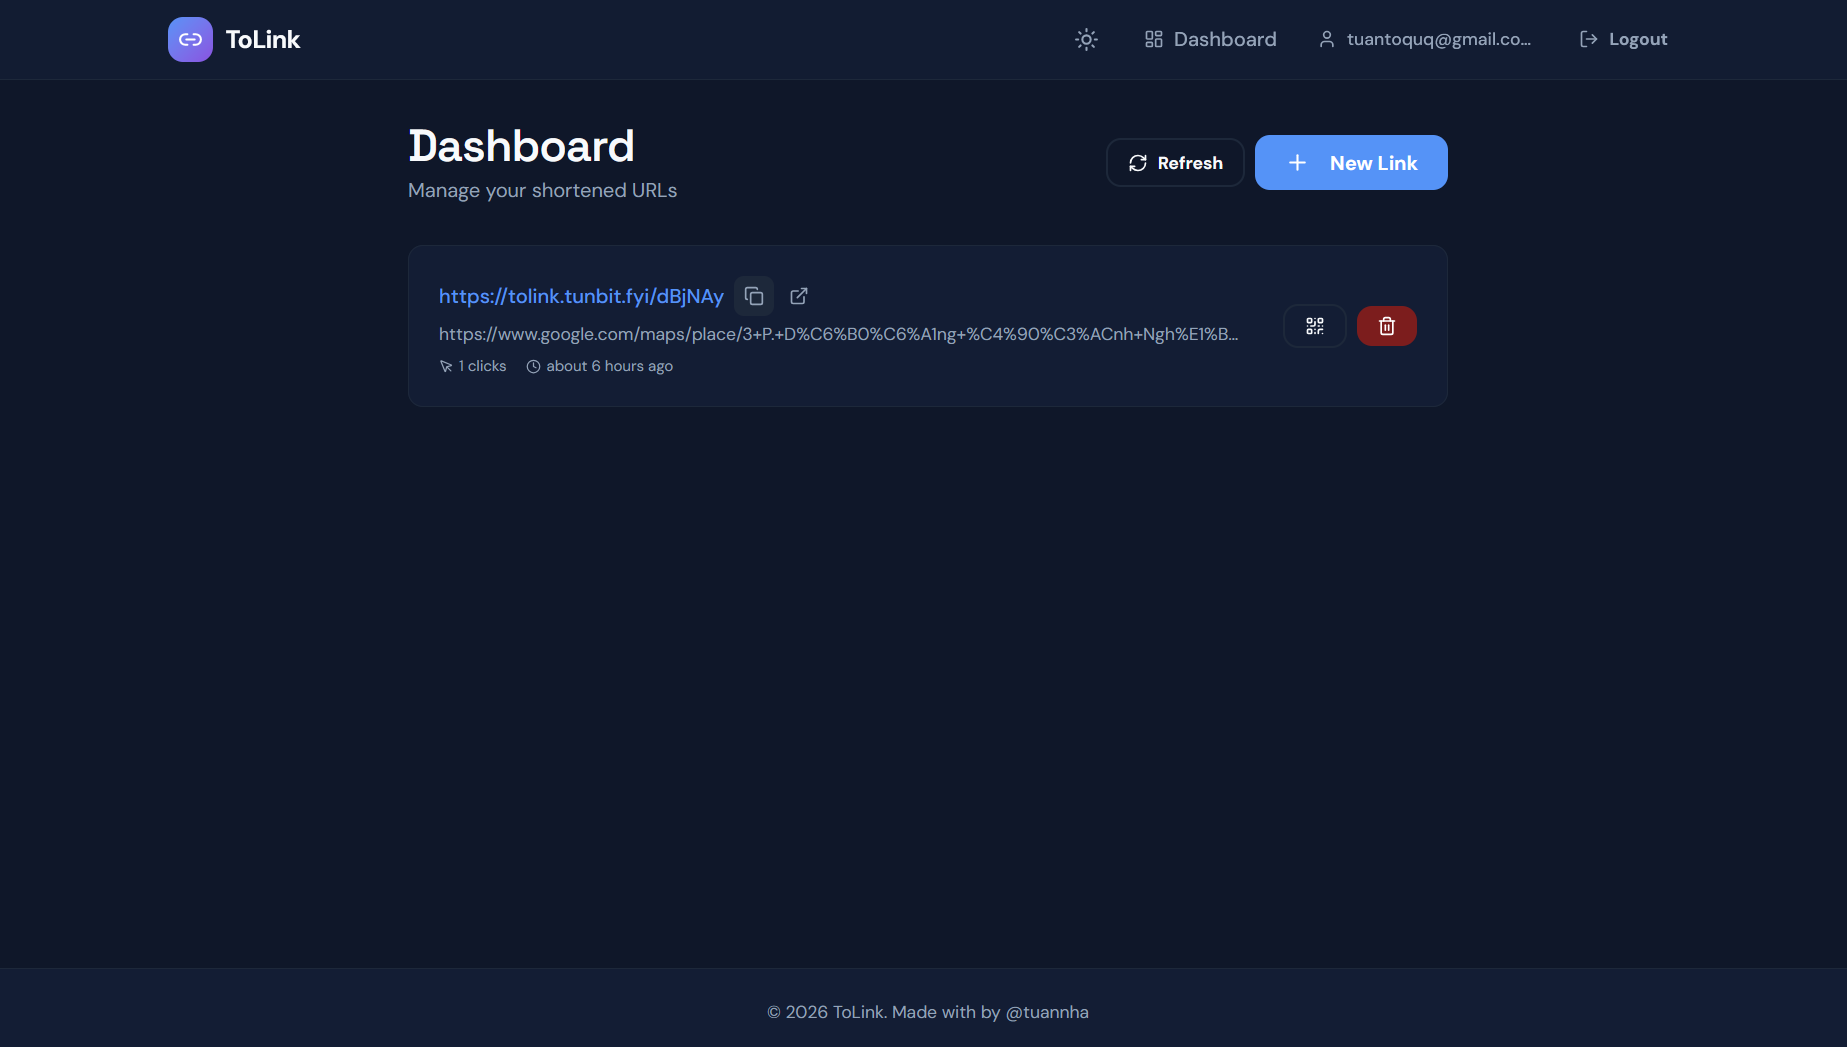Screen dimensions: 1847x1047
Task: Click the footer copyright text by @tuannha
Action: click(x=928, y=1012)
